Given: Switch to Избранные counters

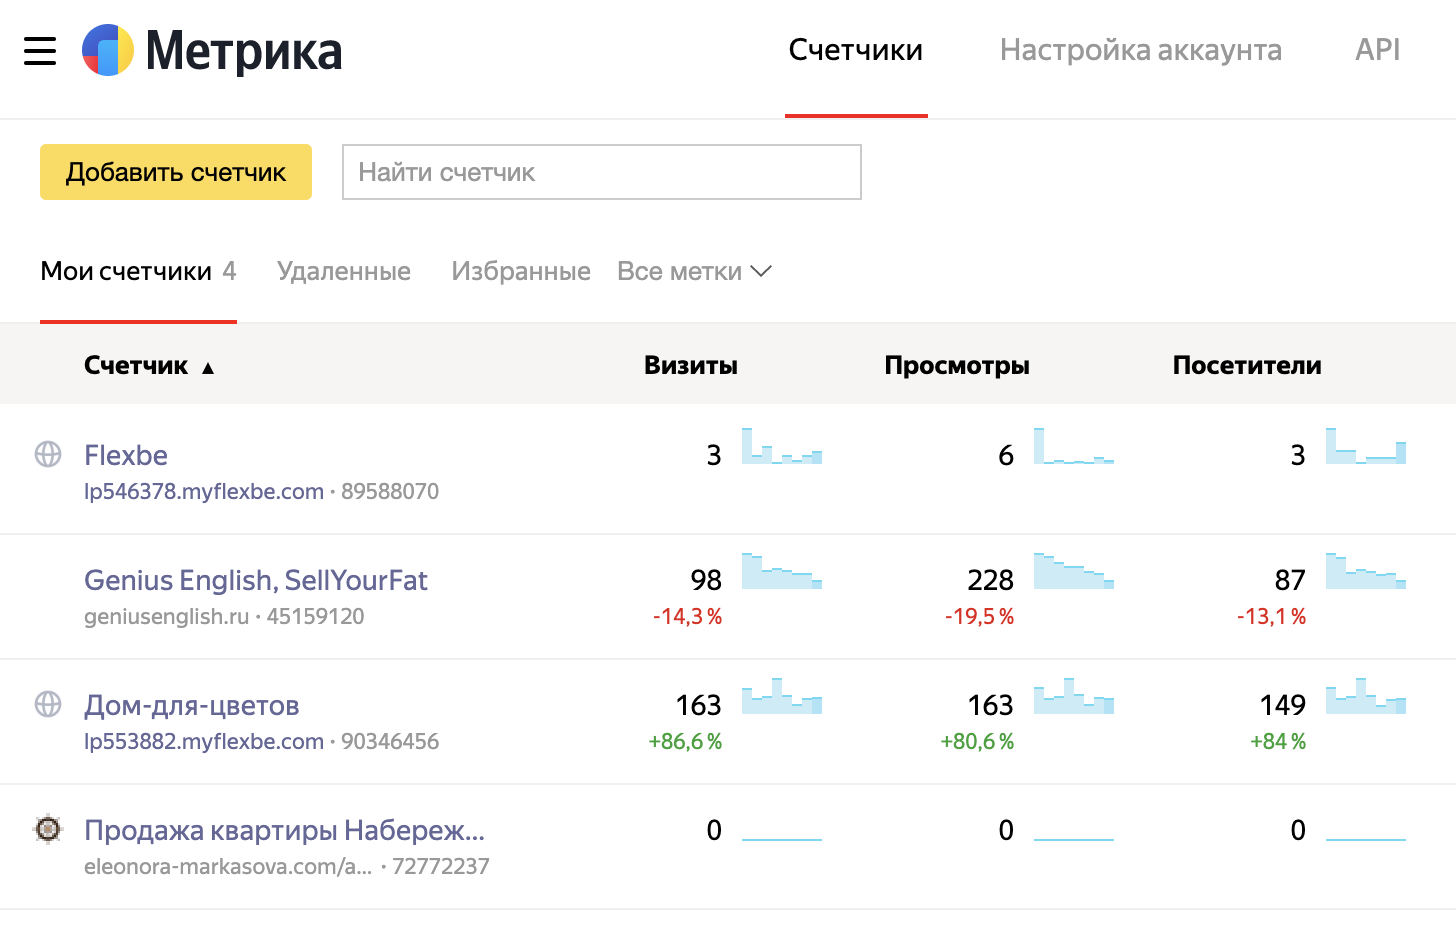Looking at the screenshot, I should point(520,271).
